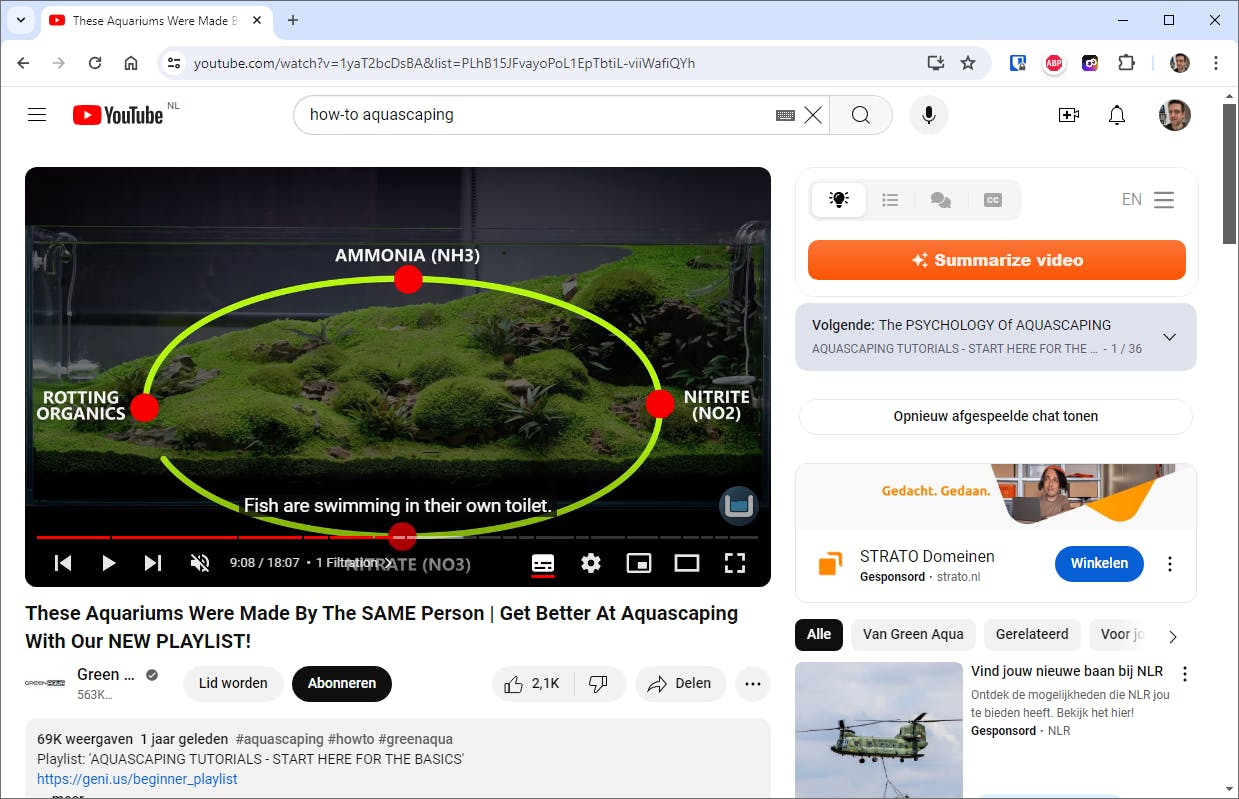The height and width of the screenshot is (799, 1239).
Task: Open the Filtration chapter label
Action: [354, 563]
